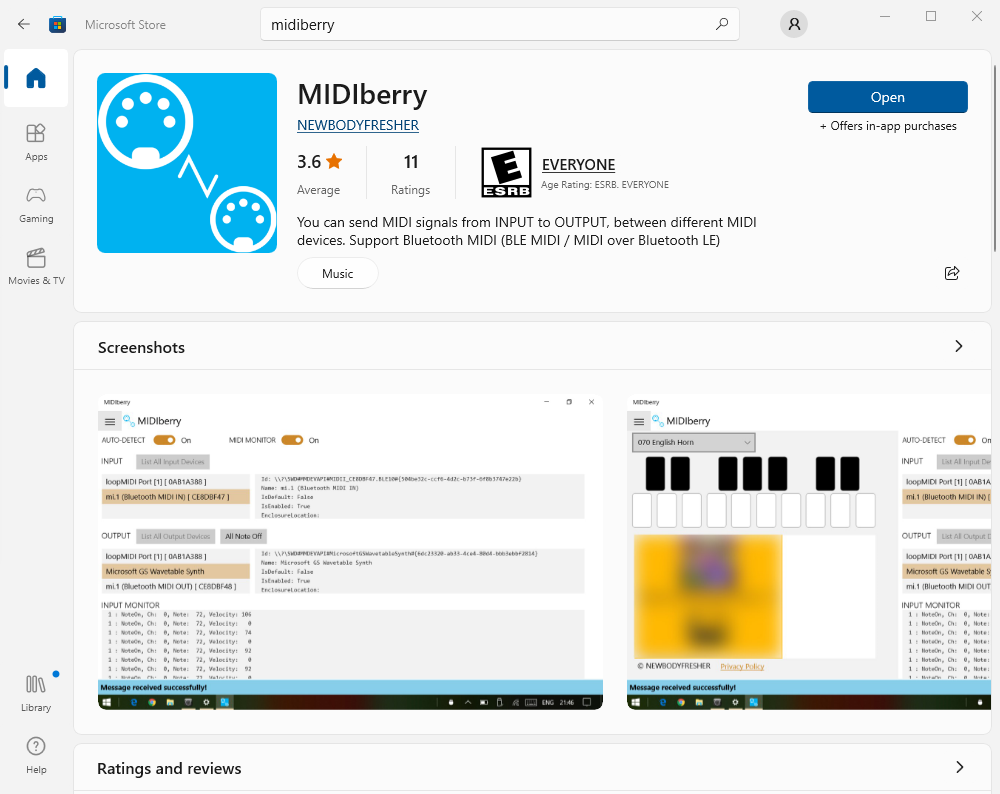
Task: Expand the Screenshots section chevron
Action: tap(958, 346)
